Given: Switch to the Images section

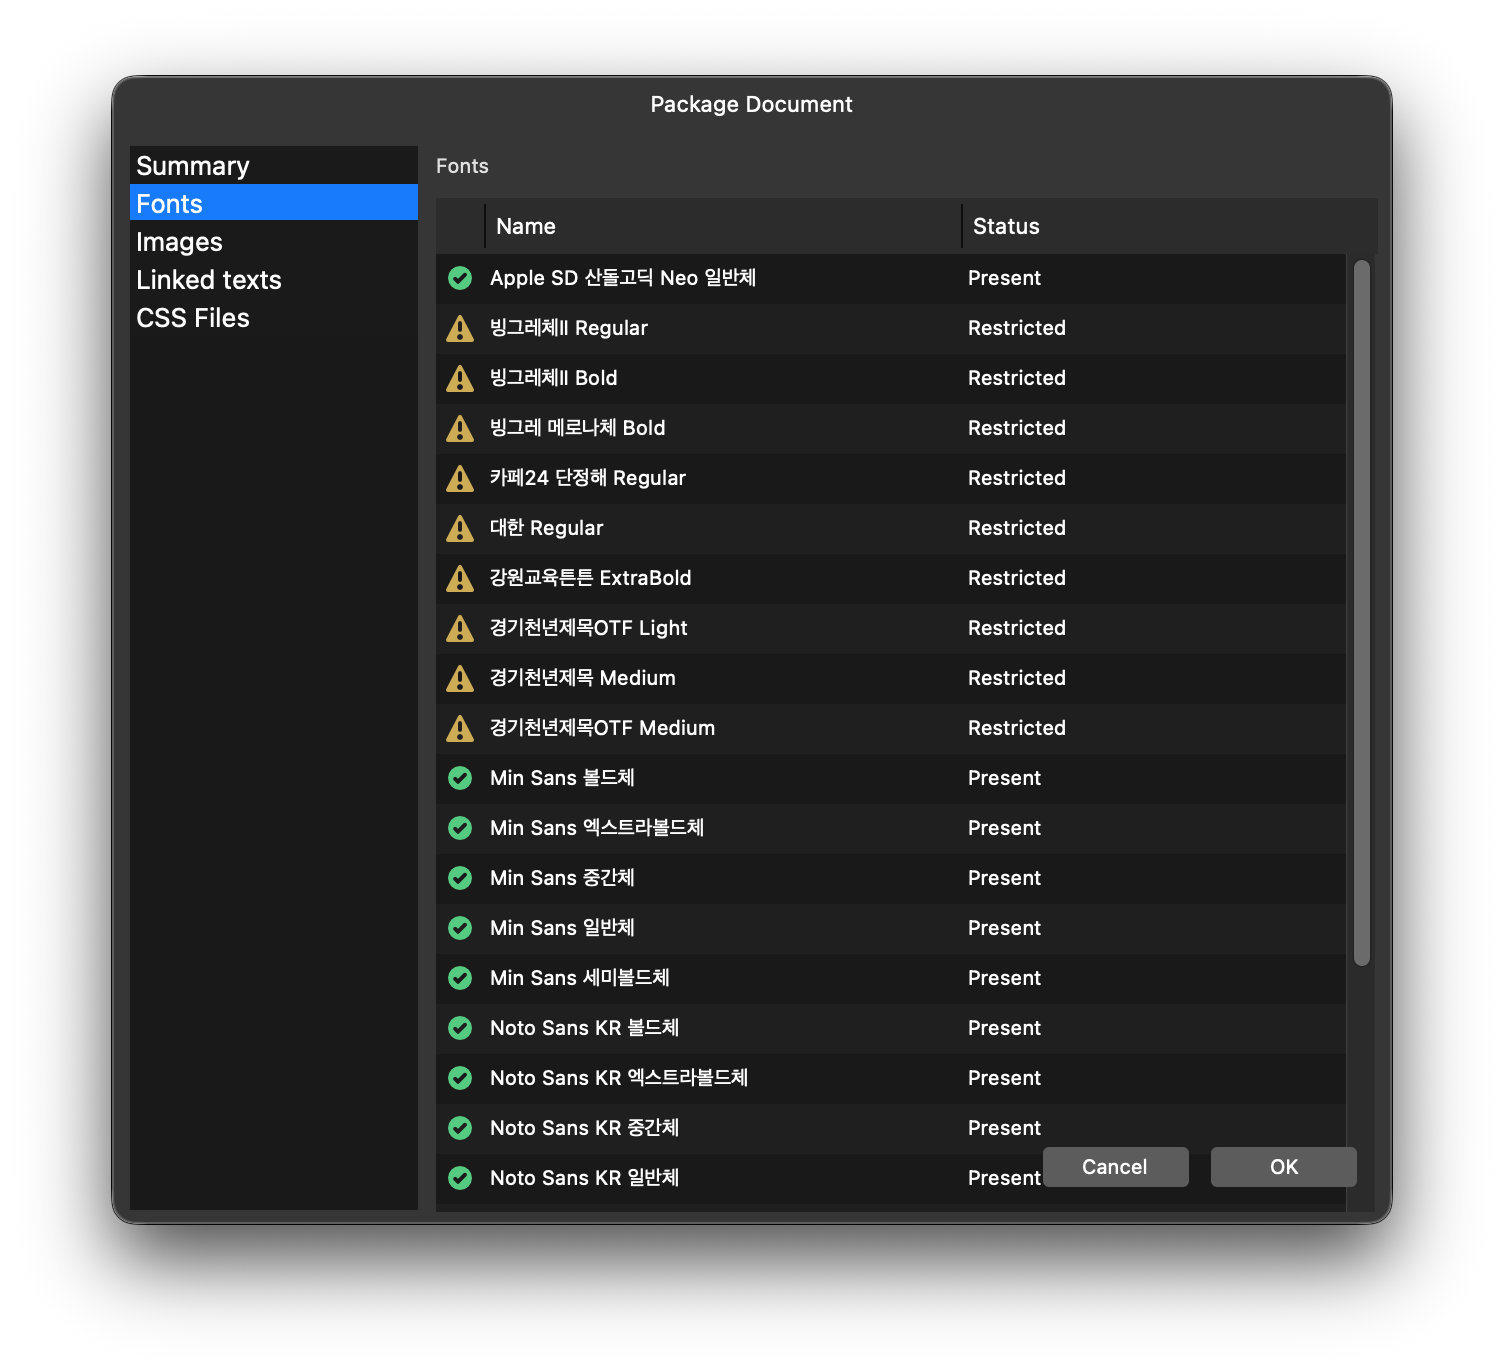Looking at the screenshot, I should click(x=180, y=242).
